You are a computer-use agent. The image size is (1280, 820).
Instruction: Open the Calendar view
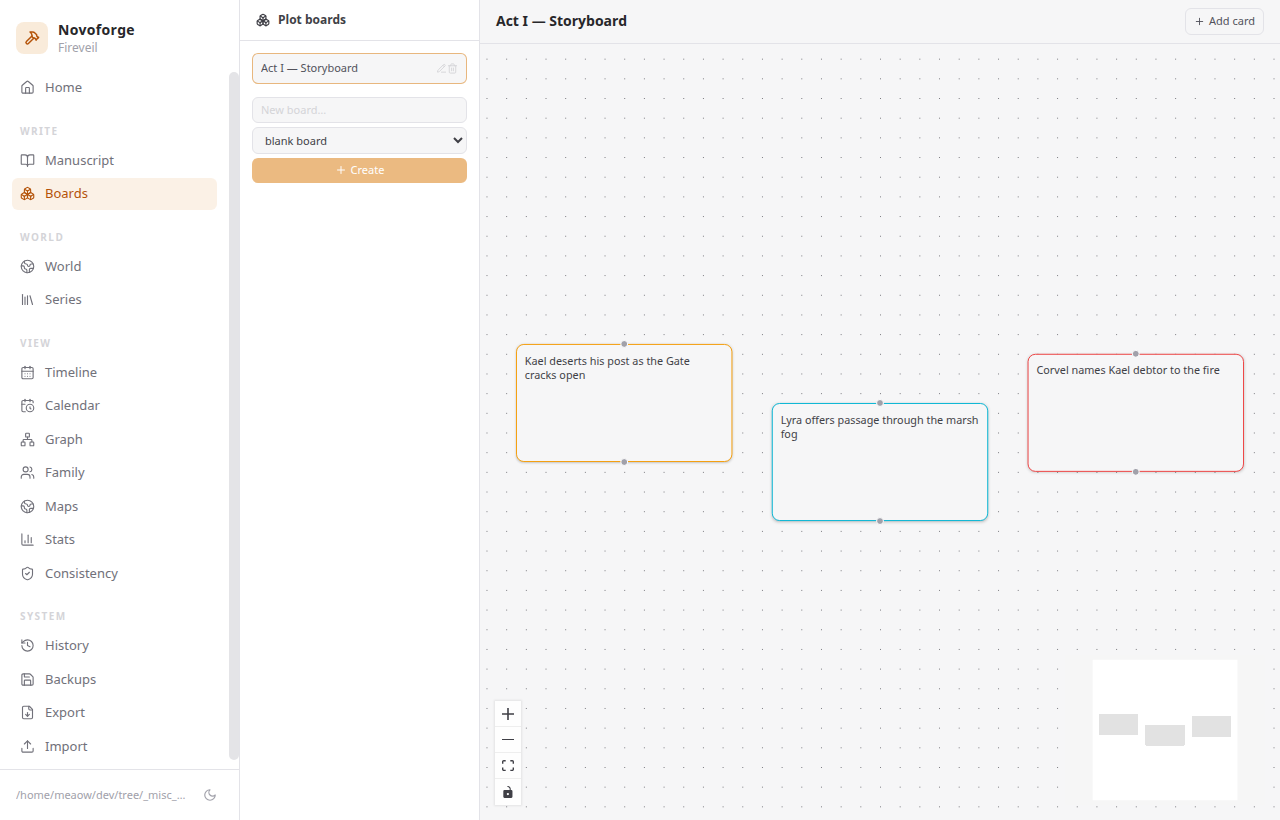[x=114, y=406]
